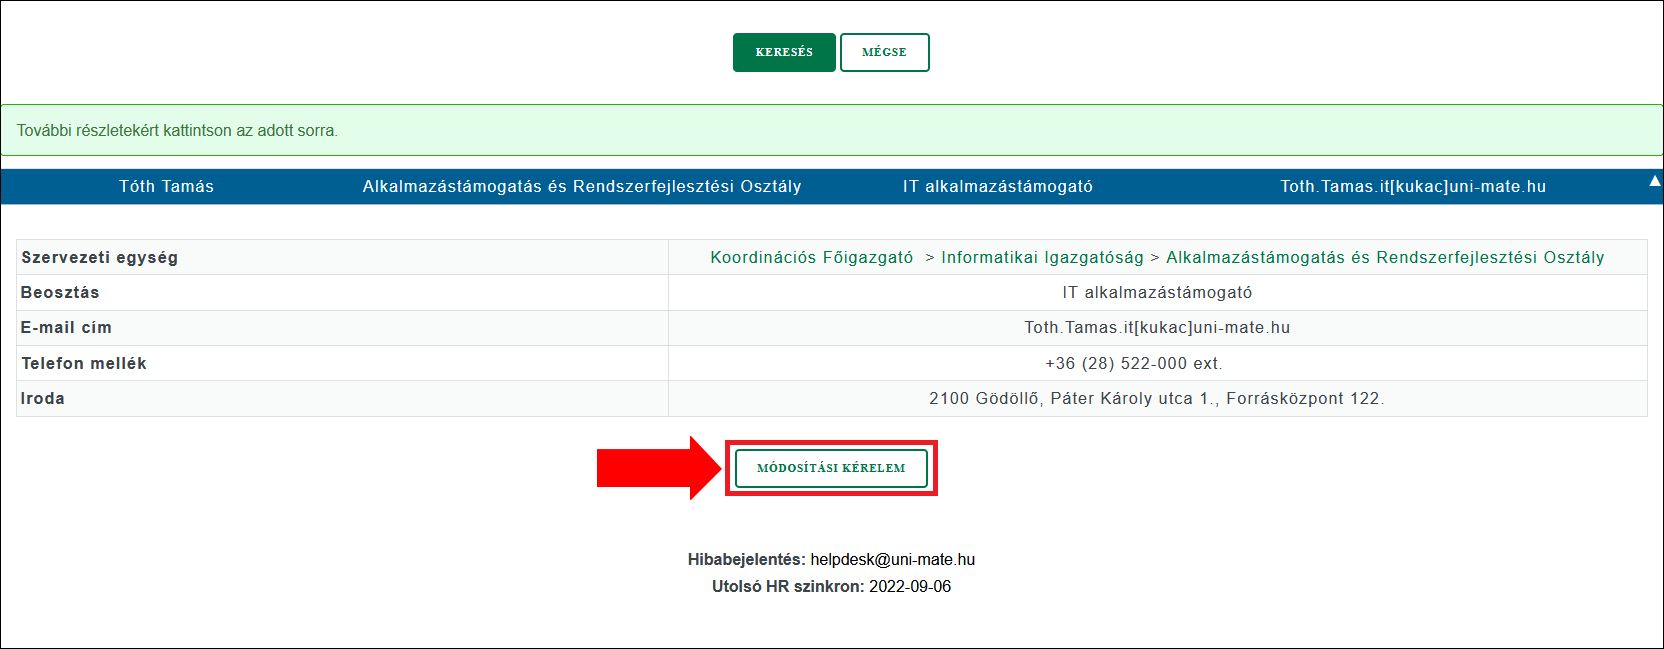The image size is (1664, 649).
Task: Click the green info banner message
Action: point(177,131)
